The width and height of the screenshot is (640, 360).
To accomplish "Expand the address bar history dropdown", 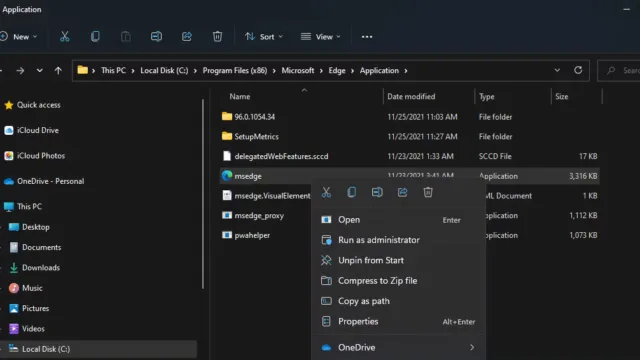I will point(557,70).
